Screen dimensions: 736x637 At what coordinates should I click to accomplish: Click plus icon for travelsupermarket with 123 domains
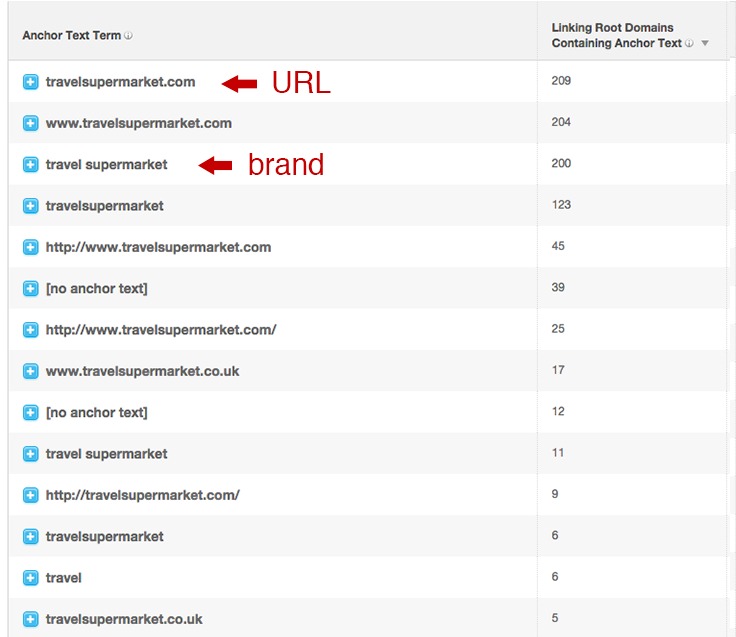[31, 206]
